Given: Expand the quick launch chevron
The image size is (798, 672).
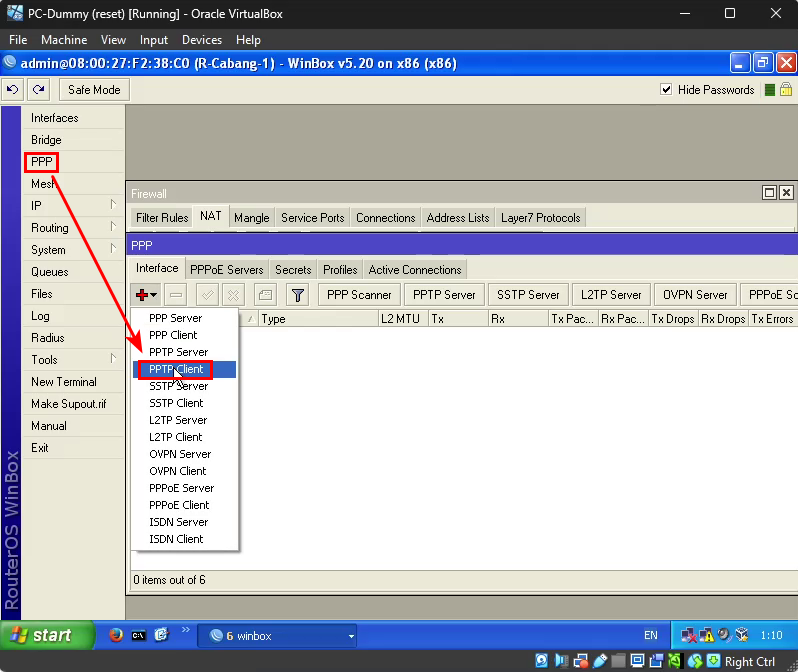Looking at the screenshot, I should 186,630.
